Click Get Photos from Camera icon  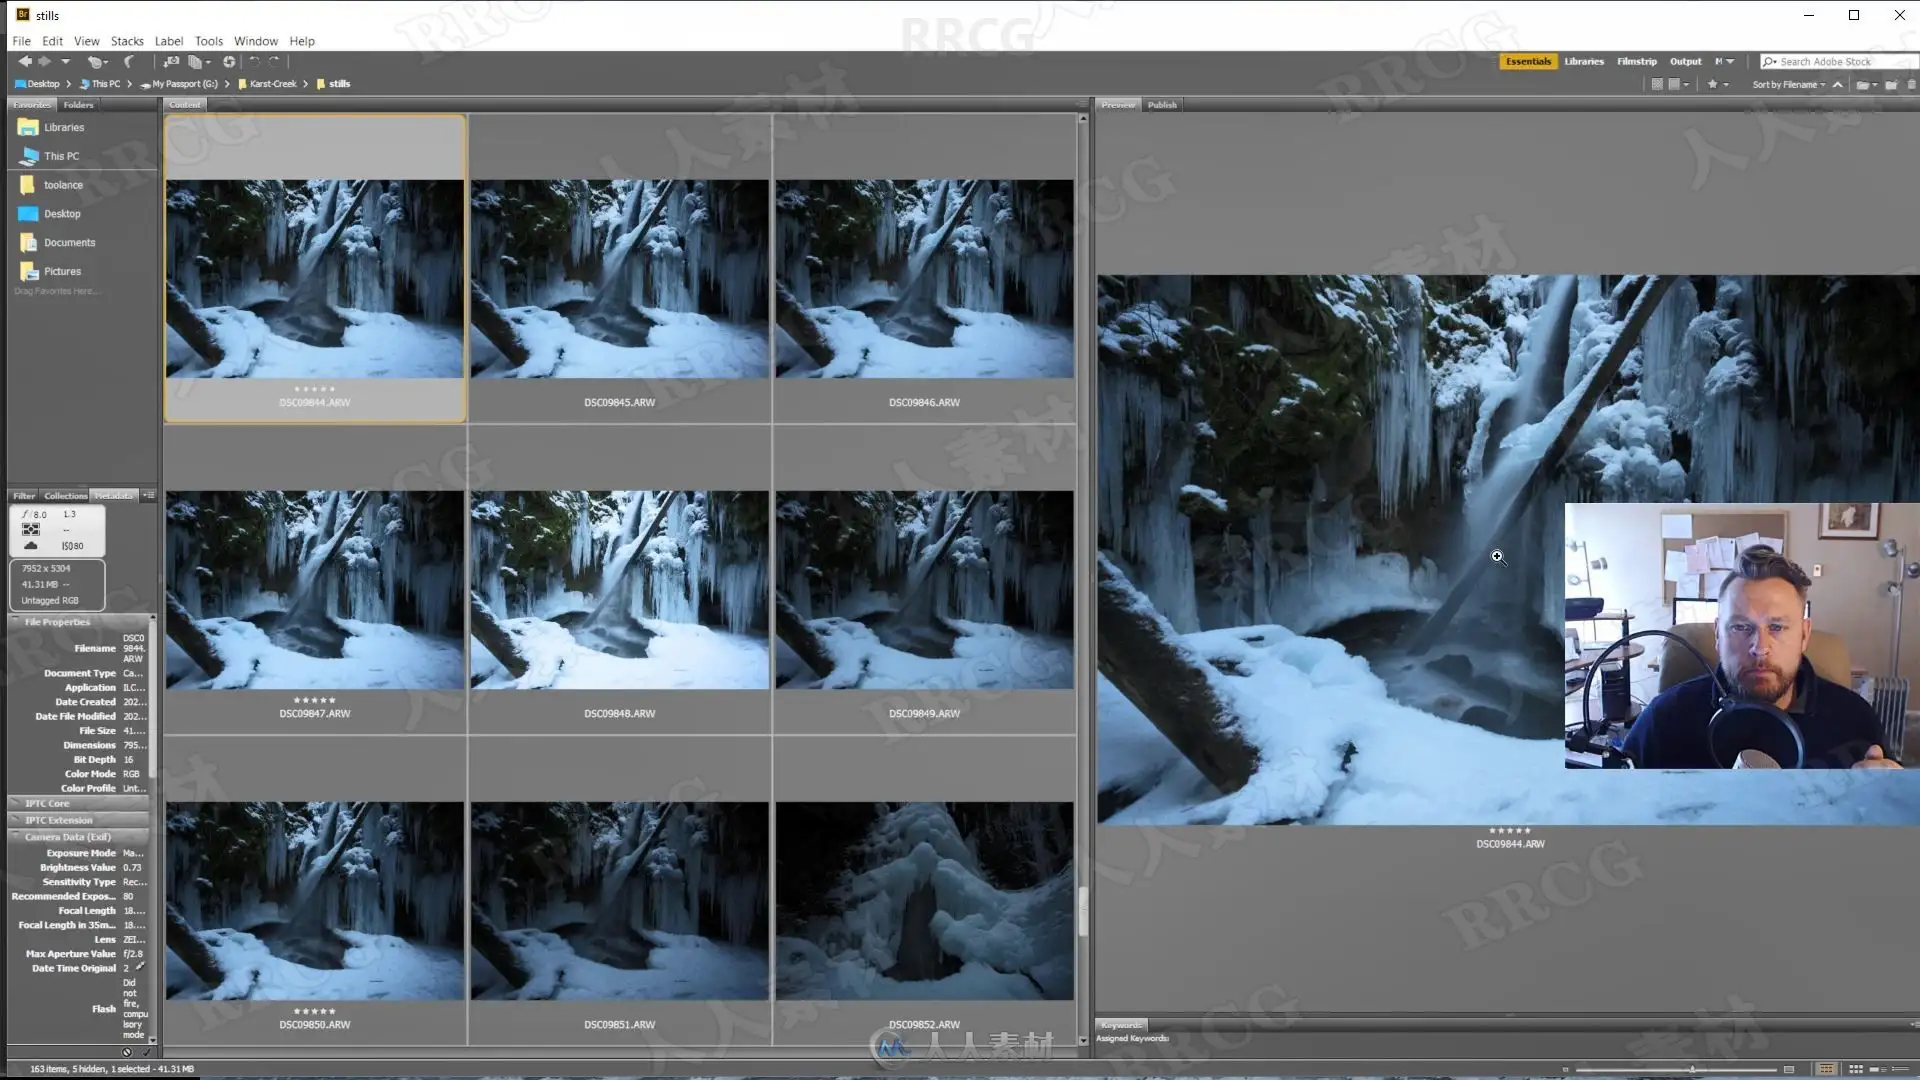(x=171, y=62)
